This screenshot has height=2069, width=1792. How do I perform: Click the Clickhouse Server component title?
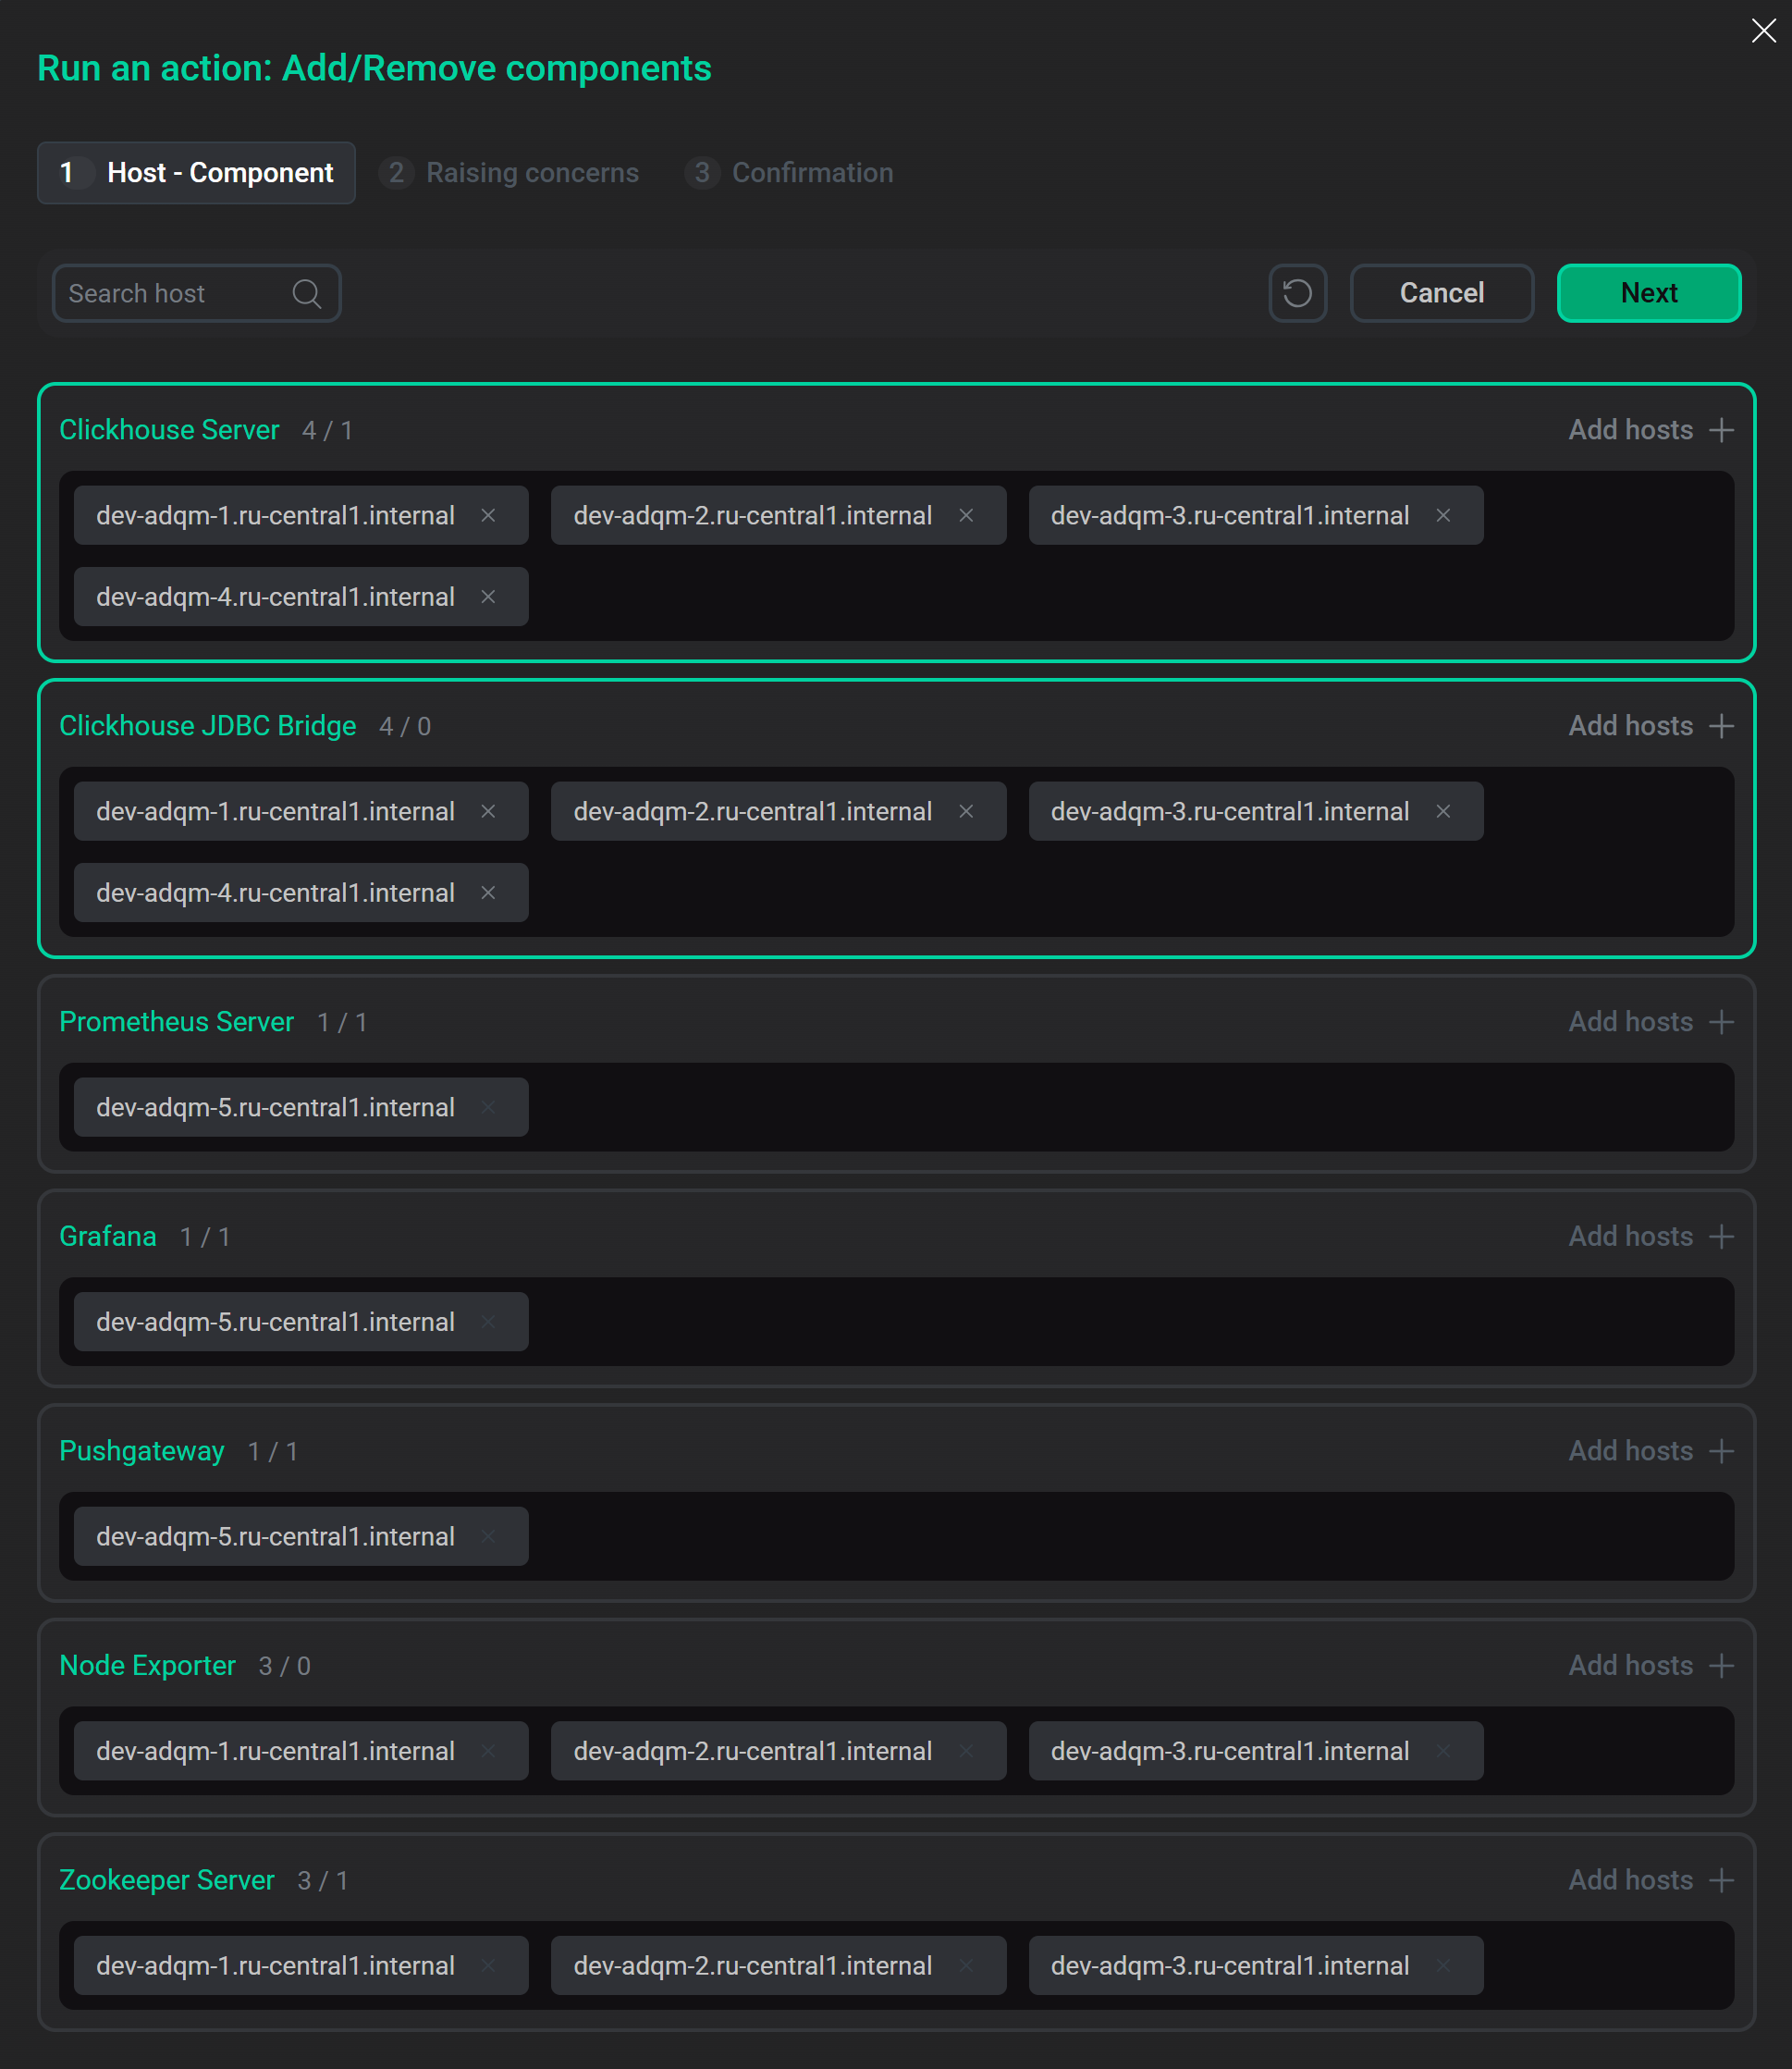click(169, 430)
